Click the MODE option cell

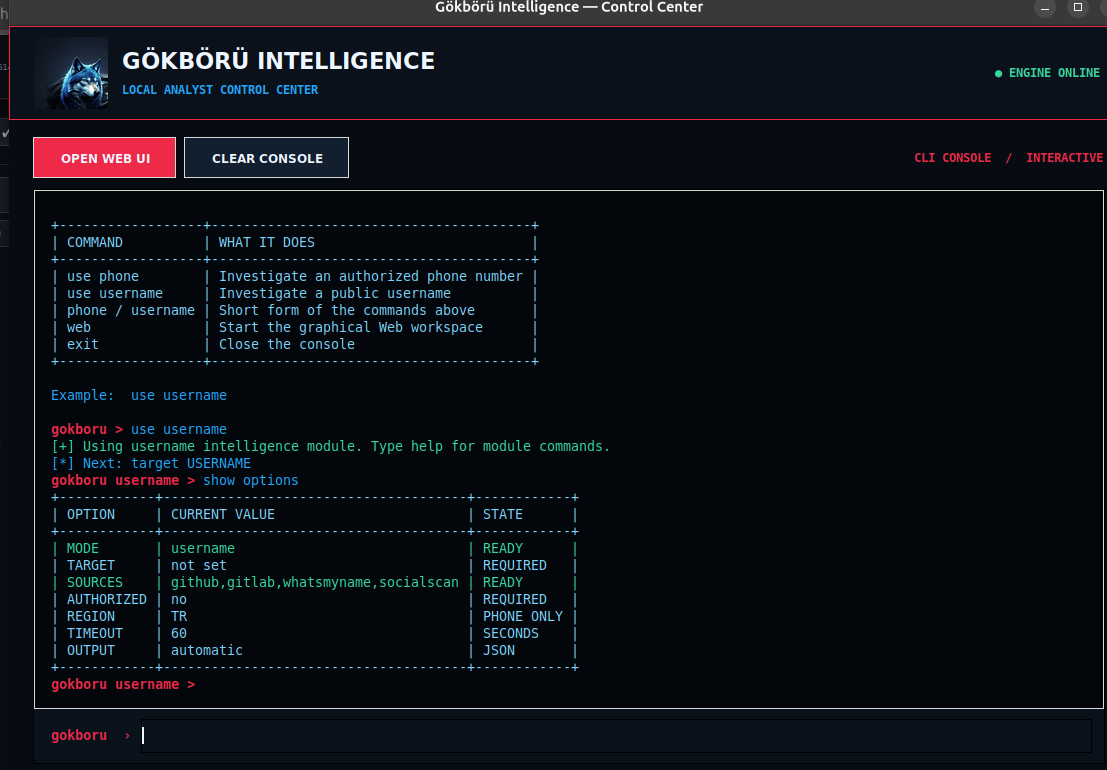83,548
